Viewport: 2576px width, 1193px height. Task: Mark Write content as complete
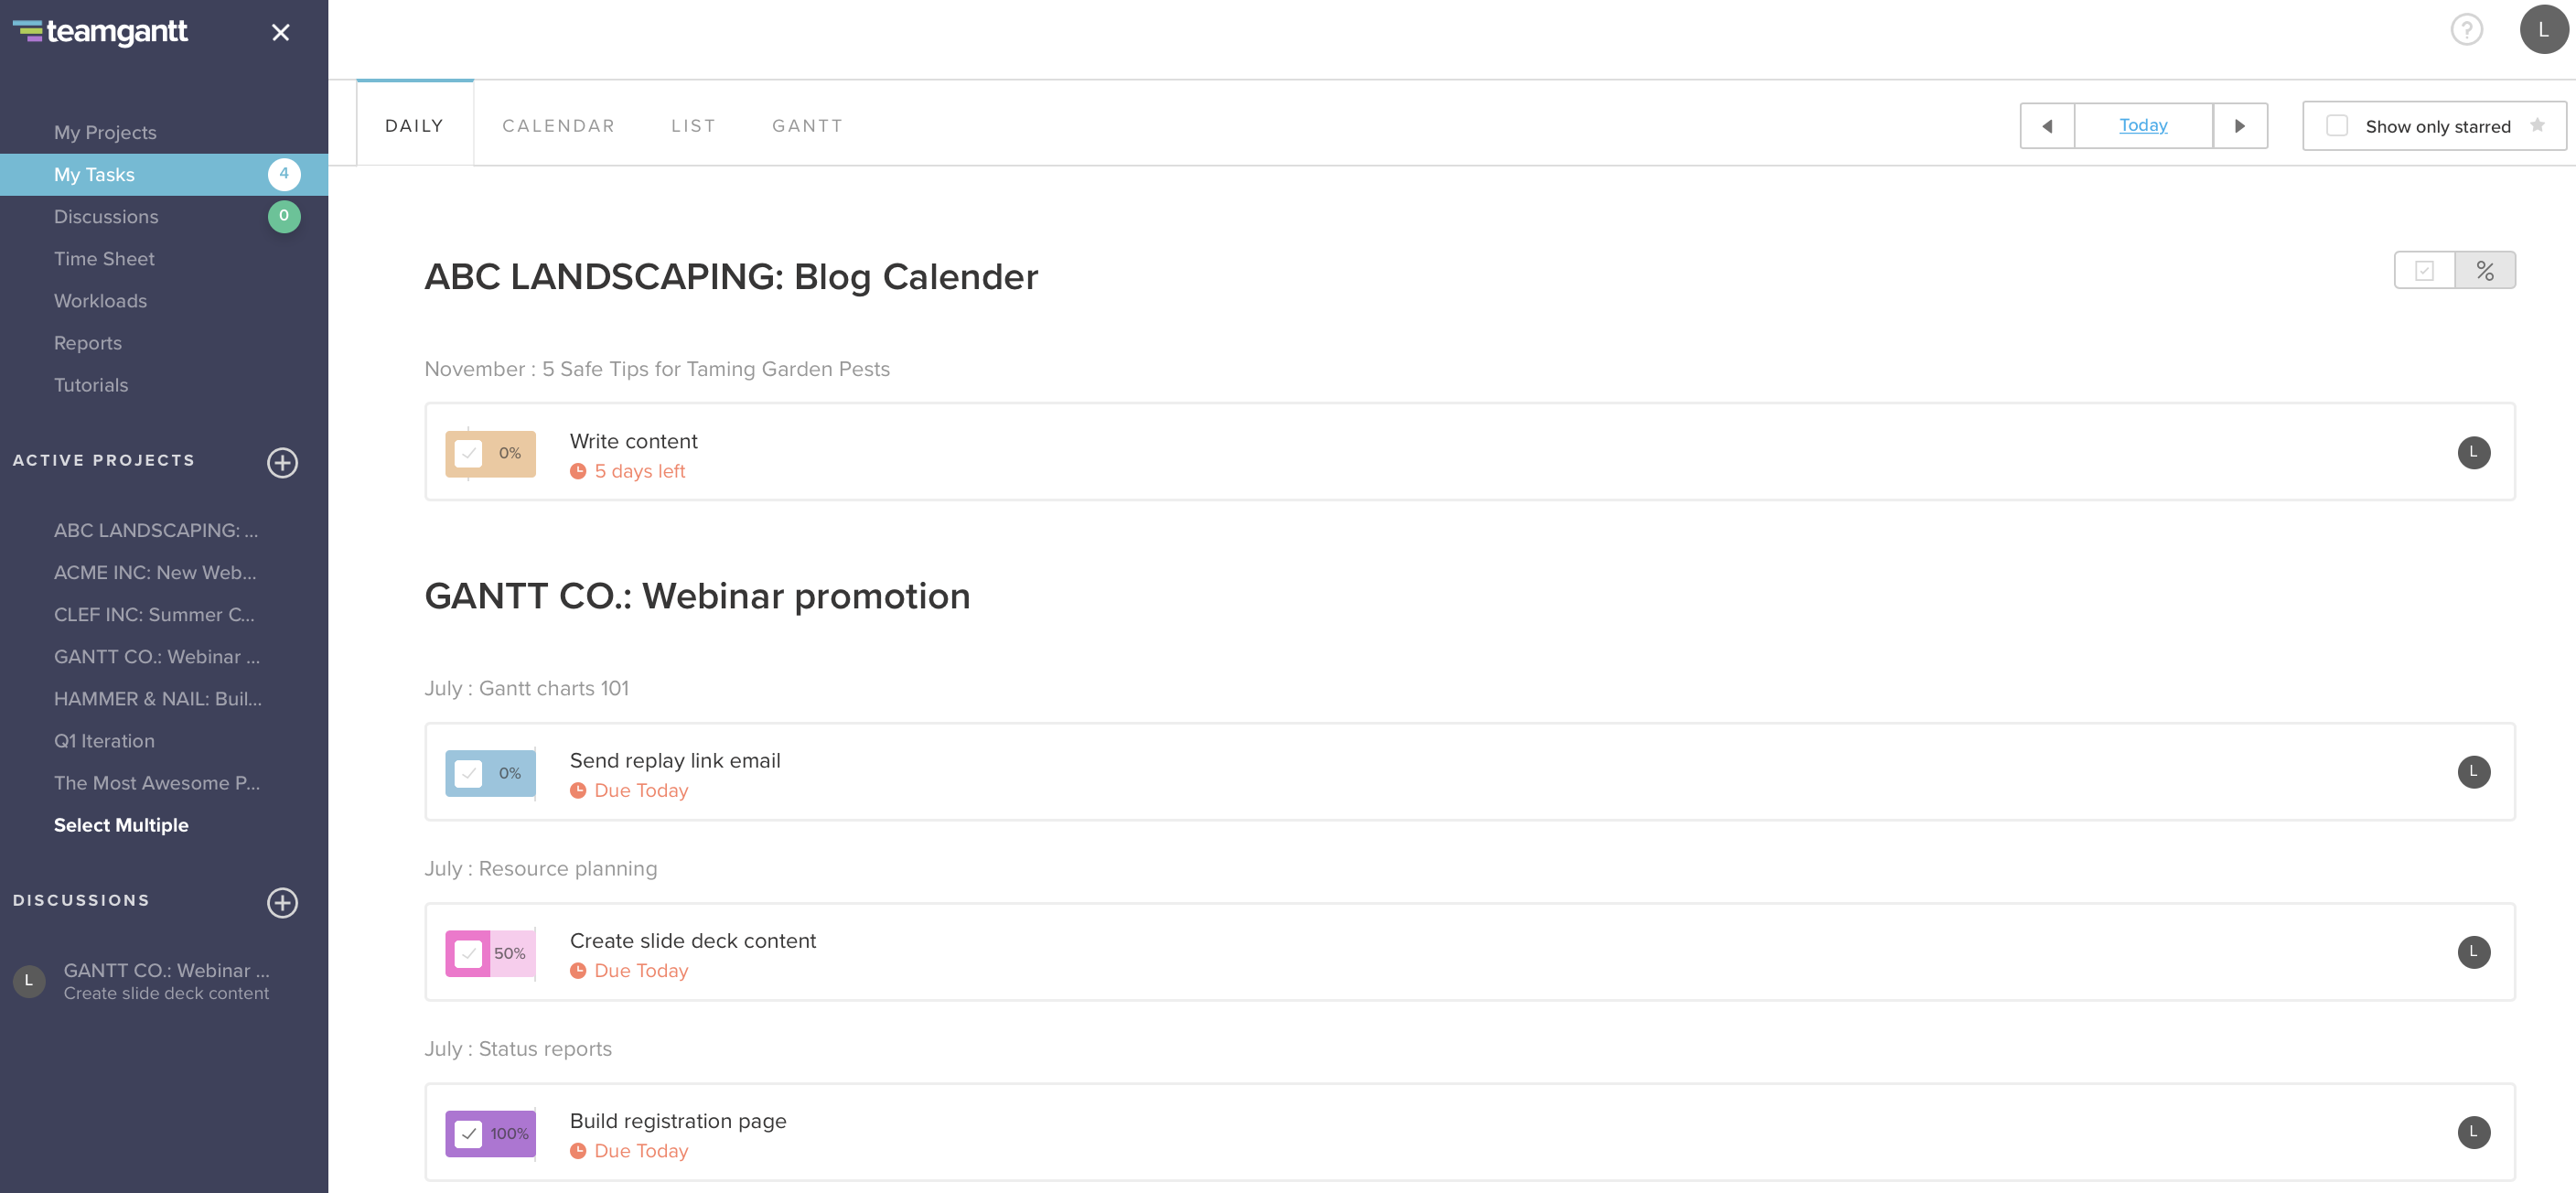pos(469,452)
